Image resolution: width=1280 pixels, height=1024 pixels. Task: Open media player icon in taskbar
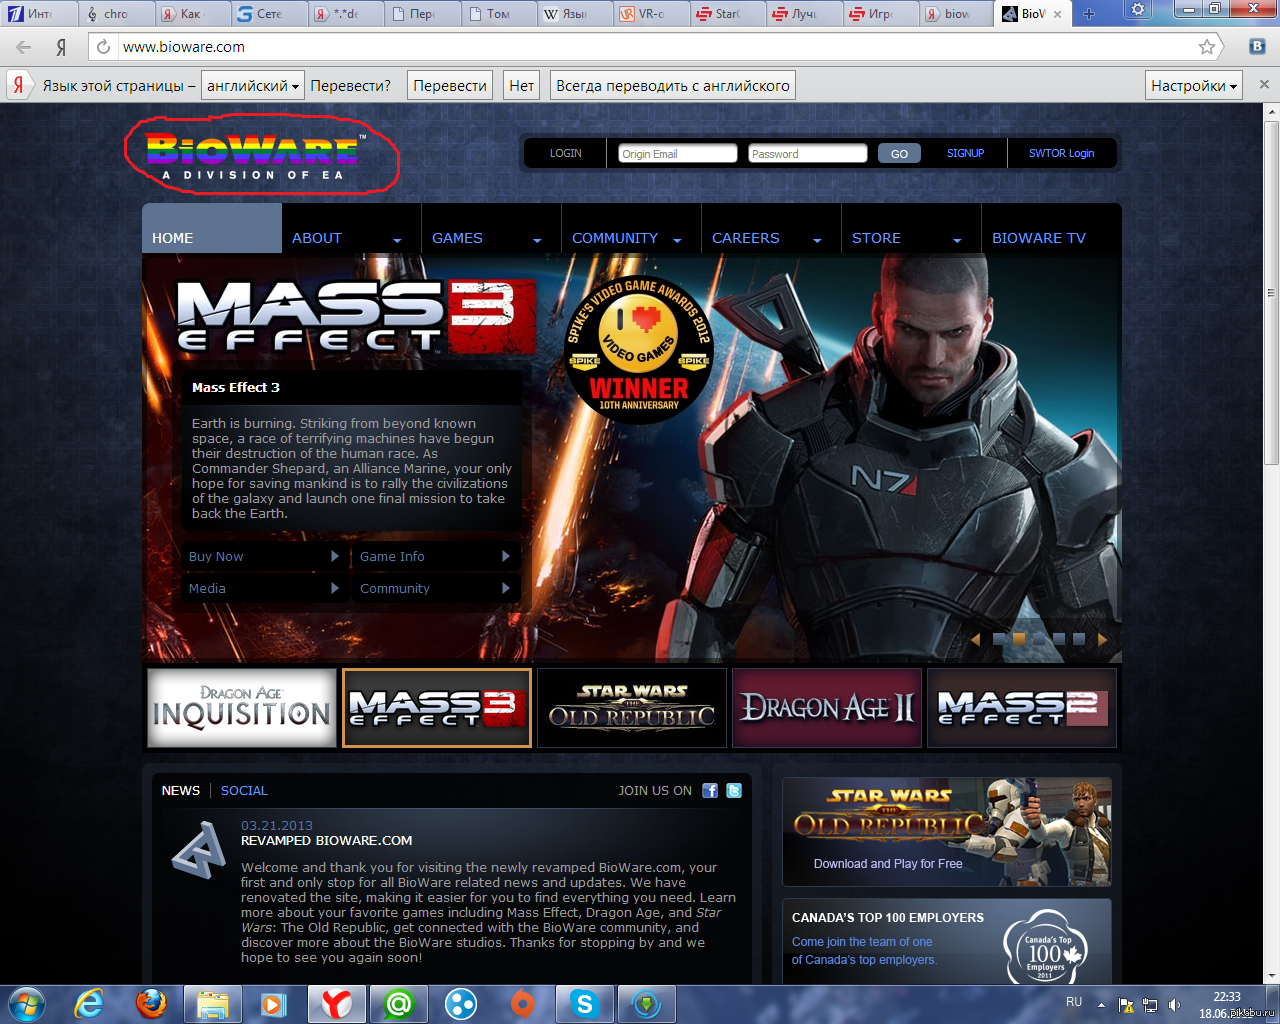(x=275, y=1004)
